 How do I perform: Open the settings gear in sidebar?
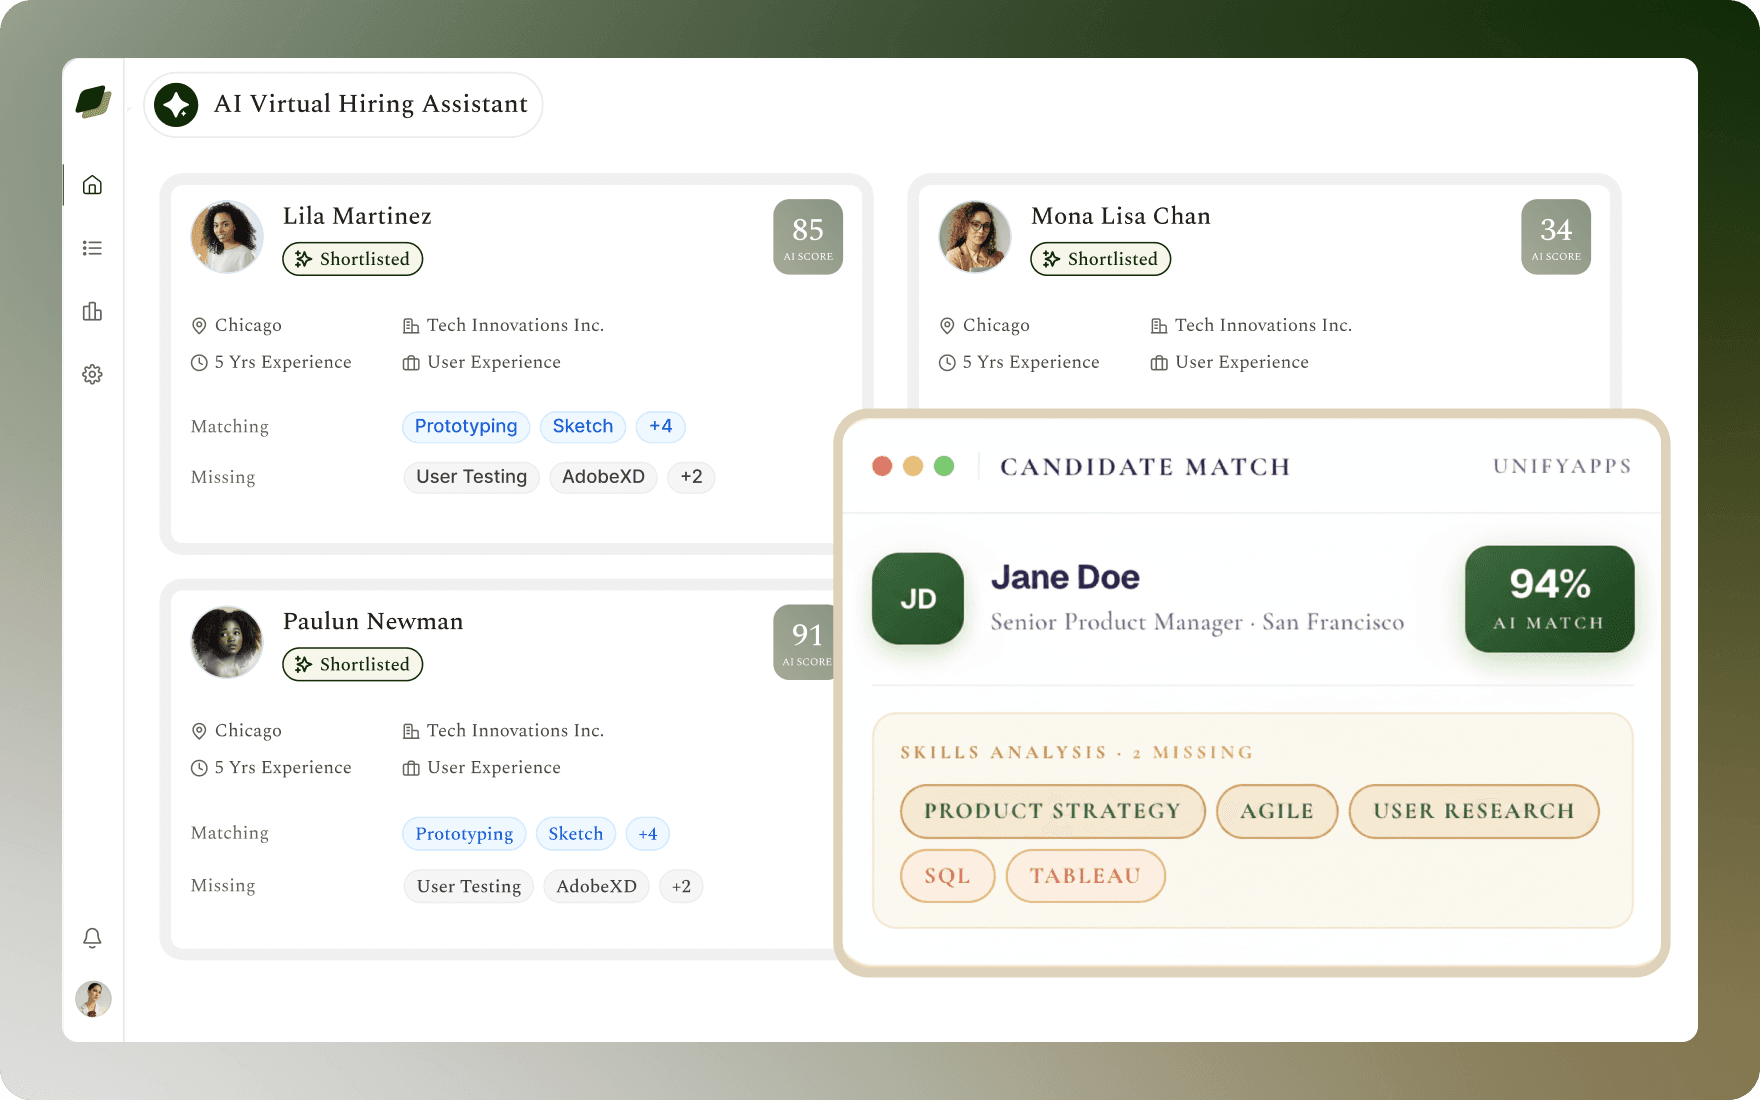(x=92, y=374)
